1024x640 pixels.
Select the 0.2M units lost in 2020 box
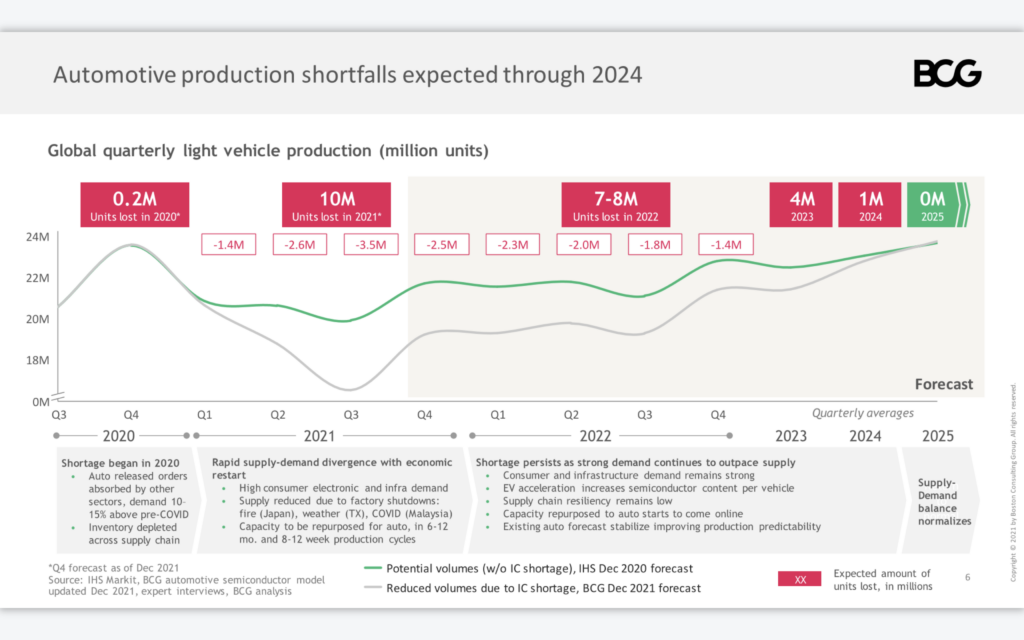135,205
